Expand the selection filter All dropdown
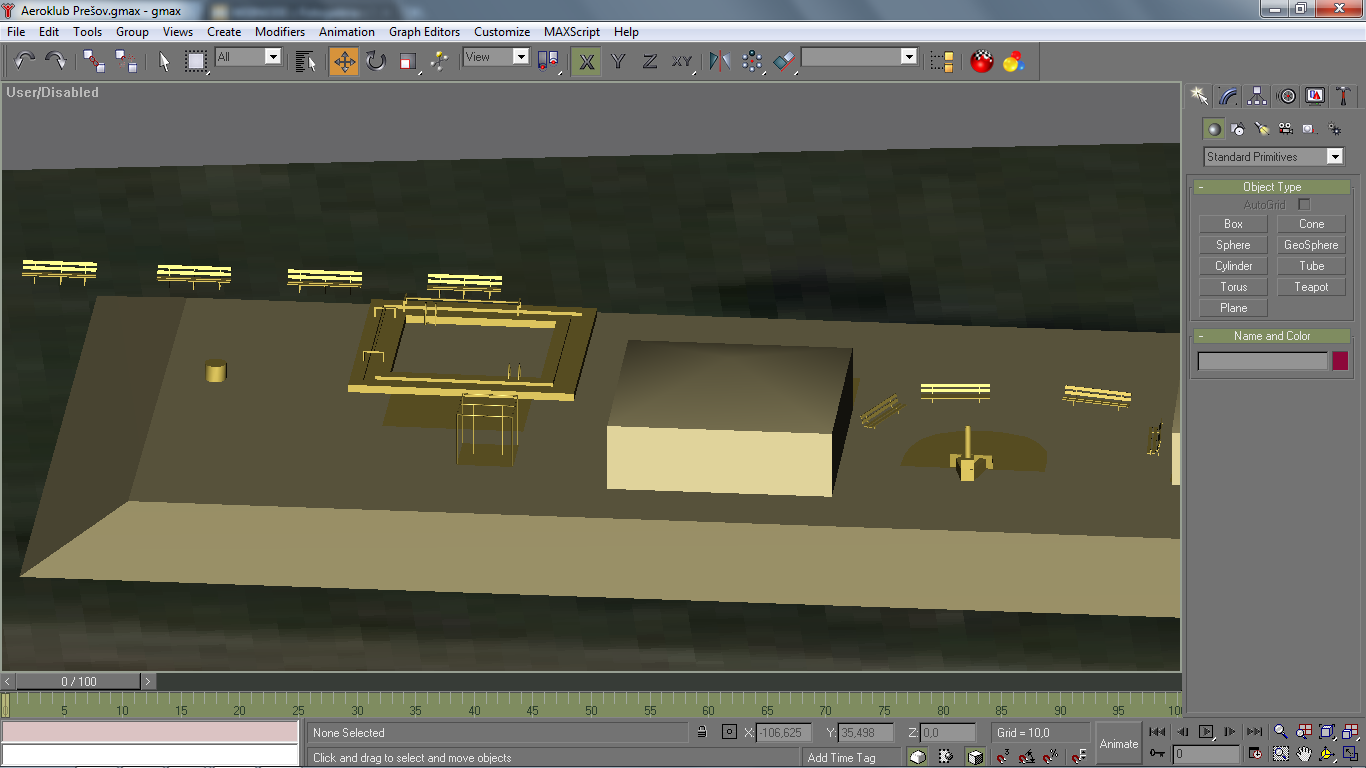Viewport: 1366px width, 768px height. (x=249, y=57)
